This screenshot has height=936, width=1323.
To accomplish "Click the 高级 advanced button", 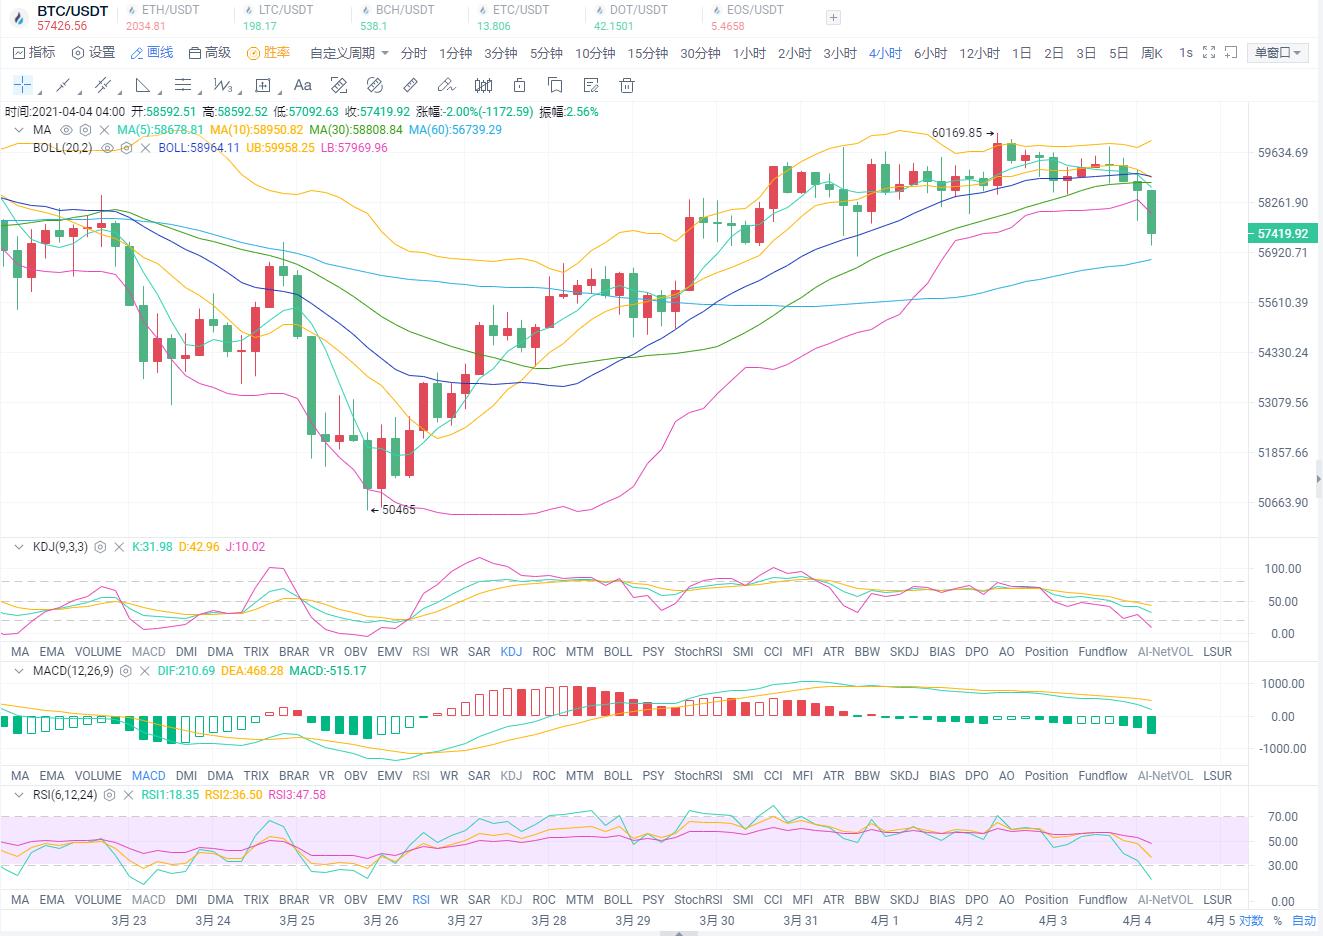I will [x=210, y=53].
